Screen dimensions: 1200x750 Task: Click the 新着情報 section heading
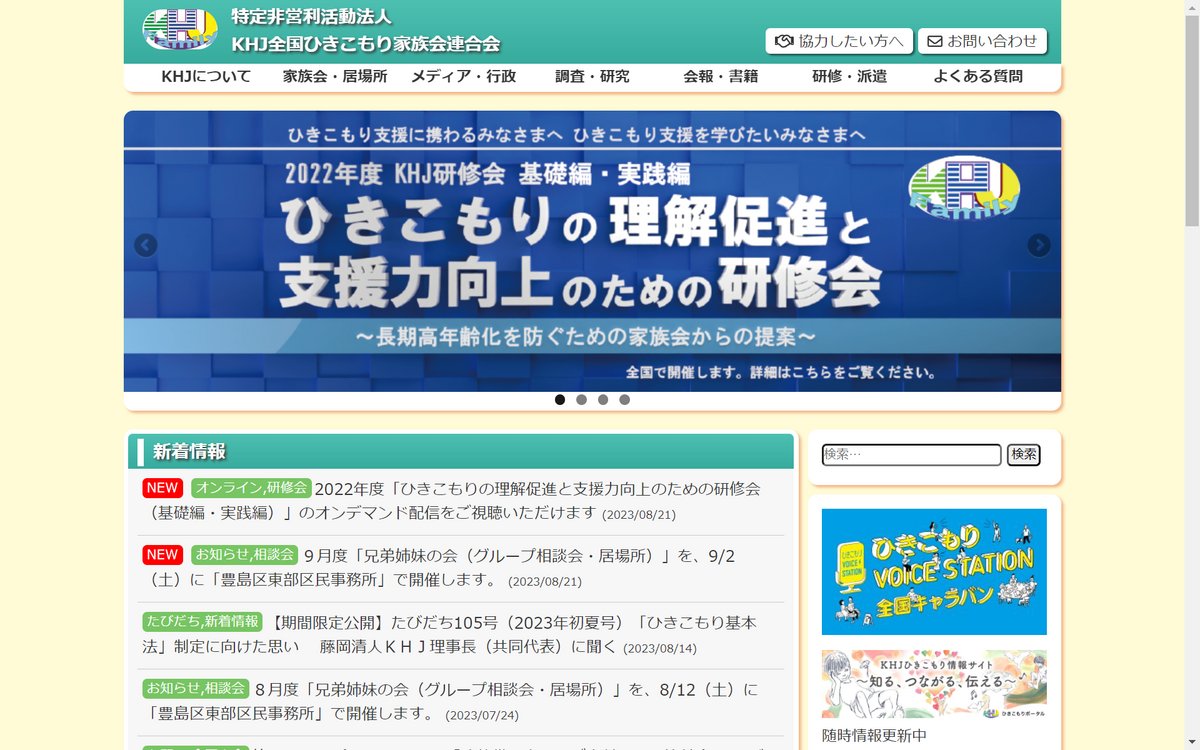[x=189, y=452]
